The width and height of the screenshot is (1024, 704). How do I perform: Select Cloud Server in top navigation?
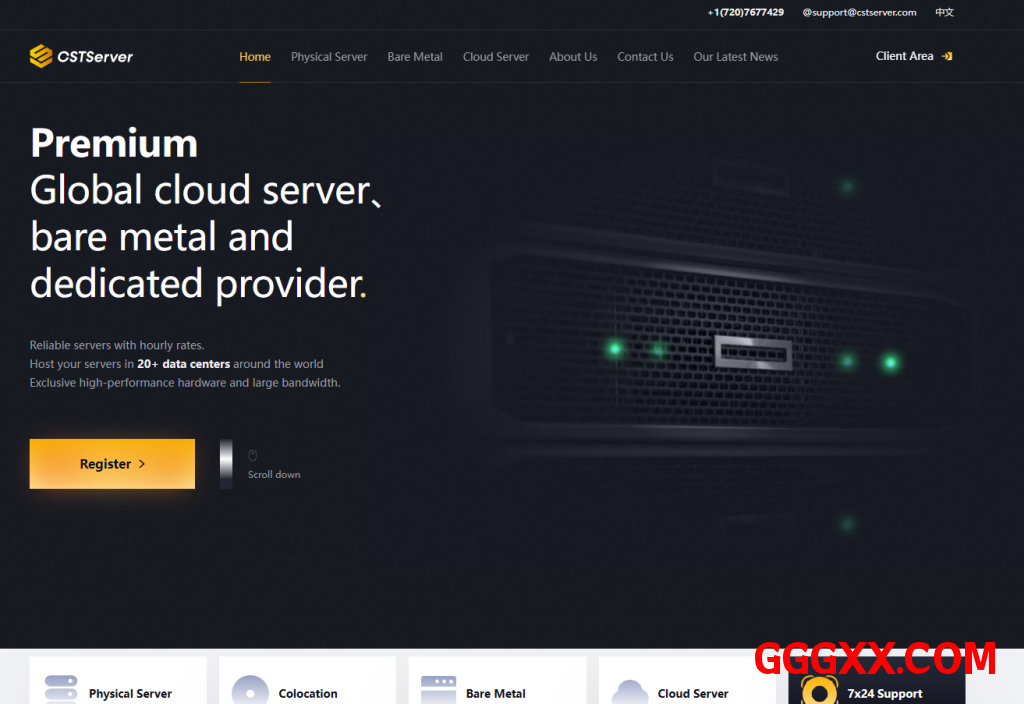pyautogui.click(x=496, y=57)
